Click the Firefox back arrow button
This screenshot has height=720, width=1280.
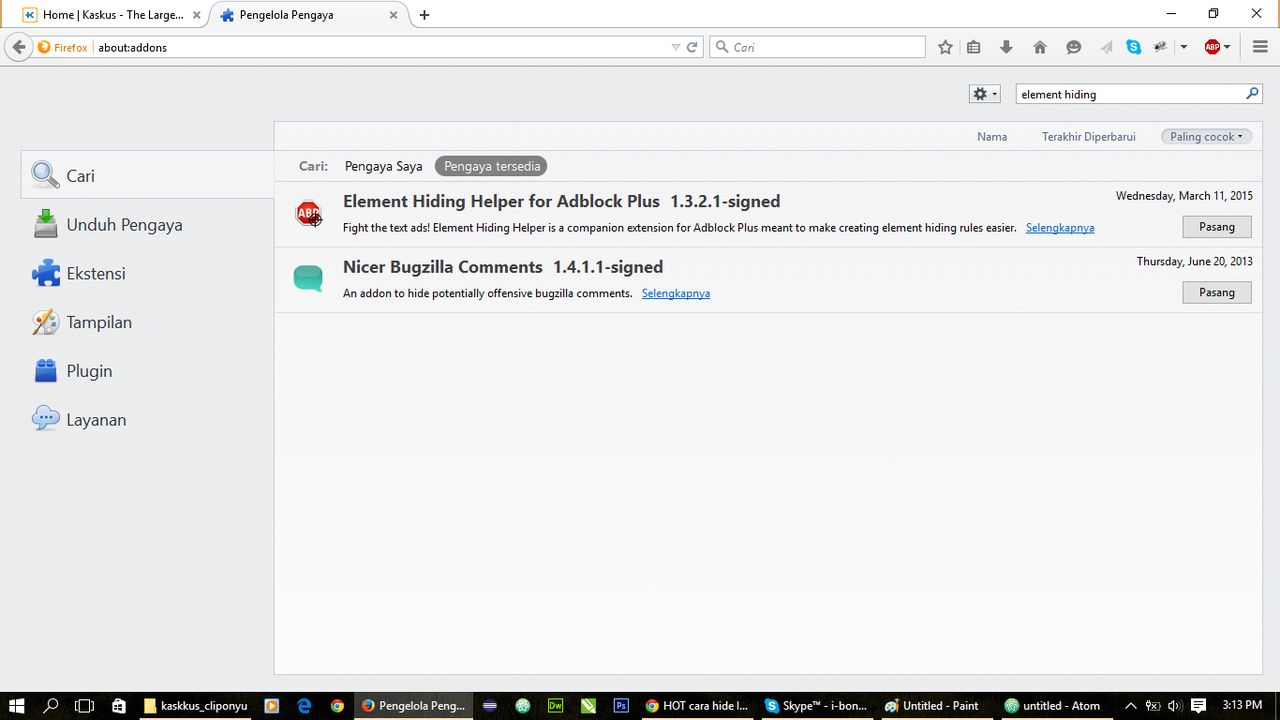coord(18,47)
